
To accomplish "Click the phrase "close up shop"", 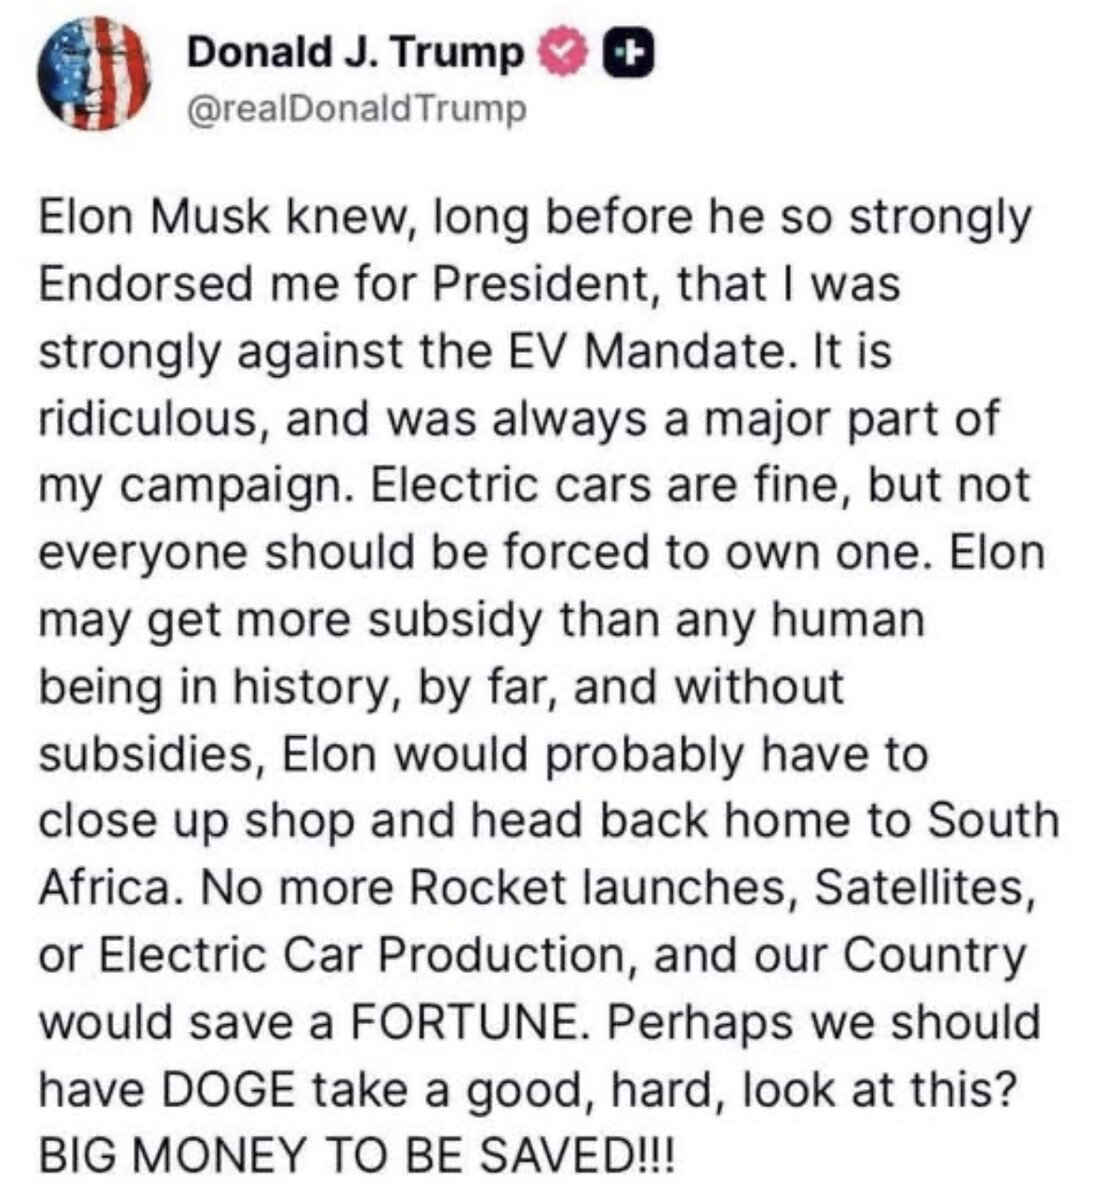I will pyautogui.click(x=196, y=822).
